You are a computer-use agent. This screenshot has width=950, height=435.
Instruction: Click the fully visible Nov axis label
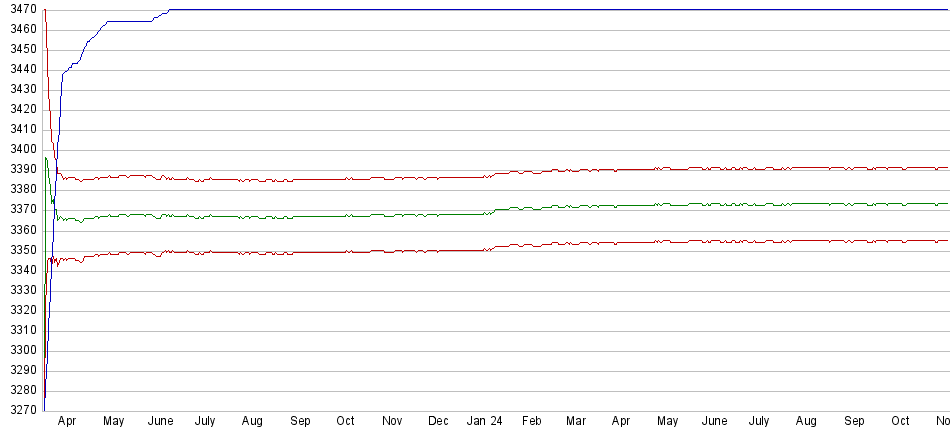pos(393,422)
